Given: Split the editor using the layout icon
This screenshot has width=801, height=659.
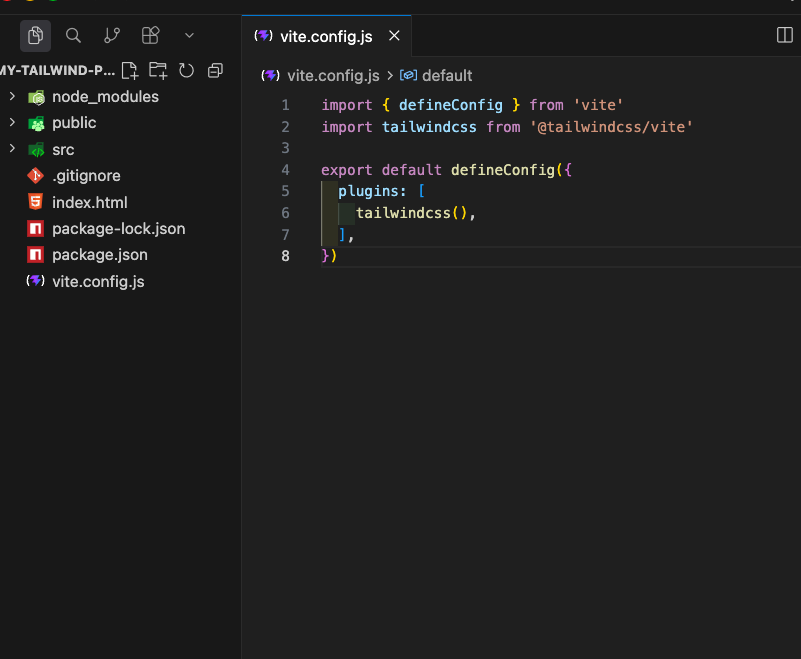Looking at the screenshot, I should click(783, 35).
